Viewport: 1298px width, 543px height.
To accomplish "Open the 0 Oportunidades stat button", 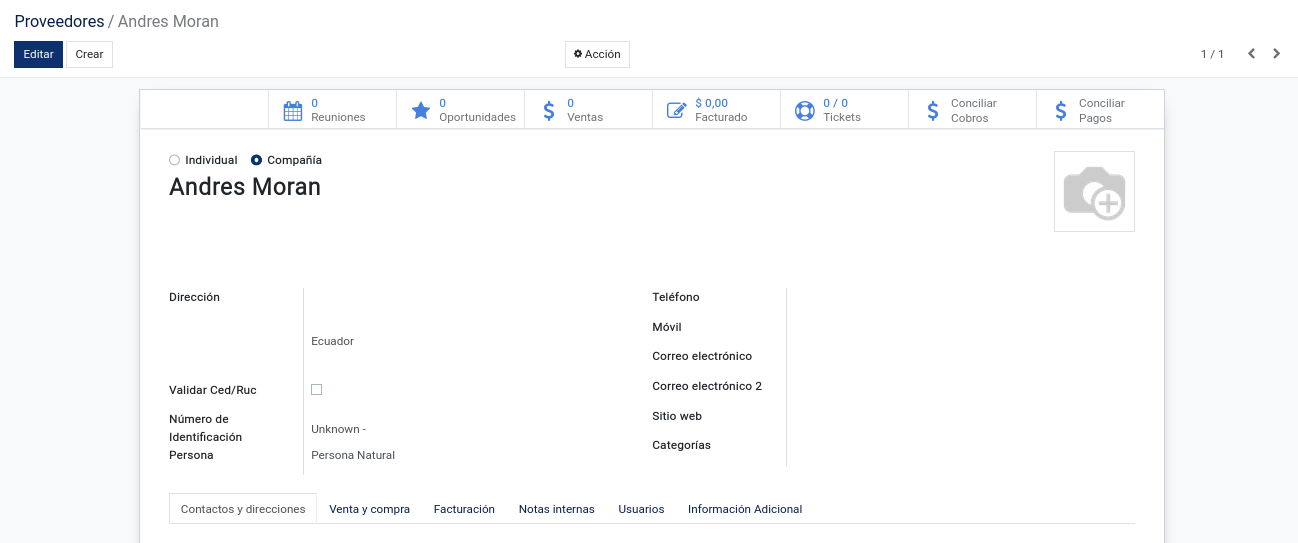I will click(x=460, y=110).
